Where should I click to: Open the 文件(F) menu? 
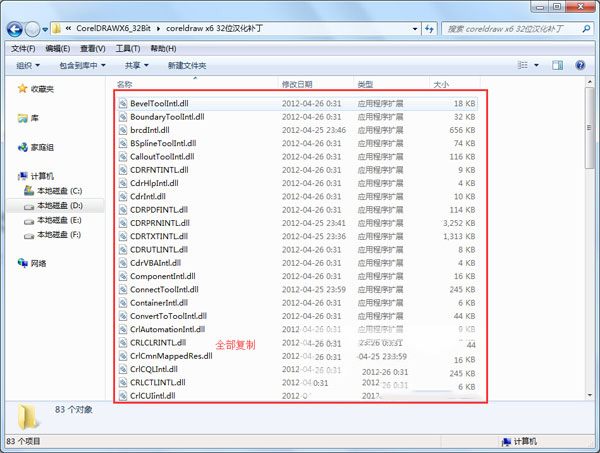(23, 49)
